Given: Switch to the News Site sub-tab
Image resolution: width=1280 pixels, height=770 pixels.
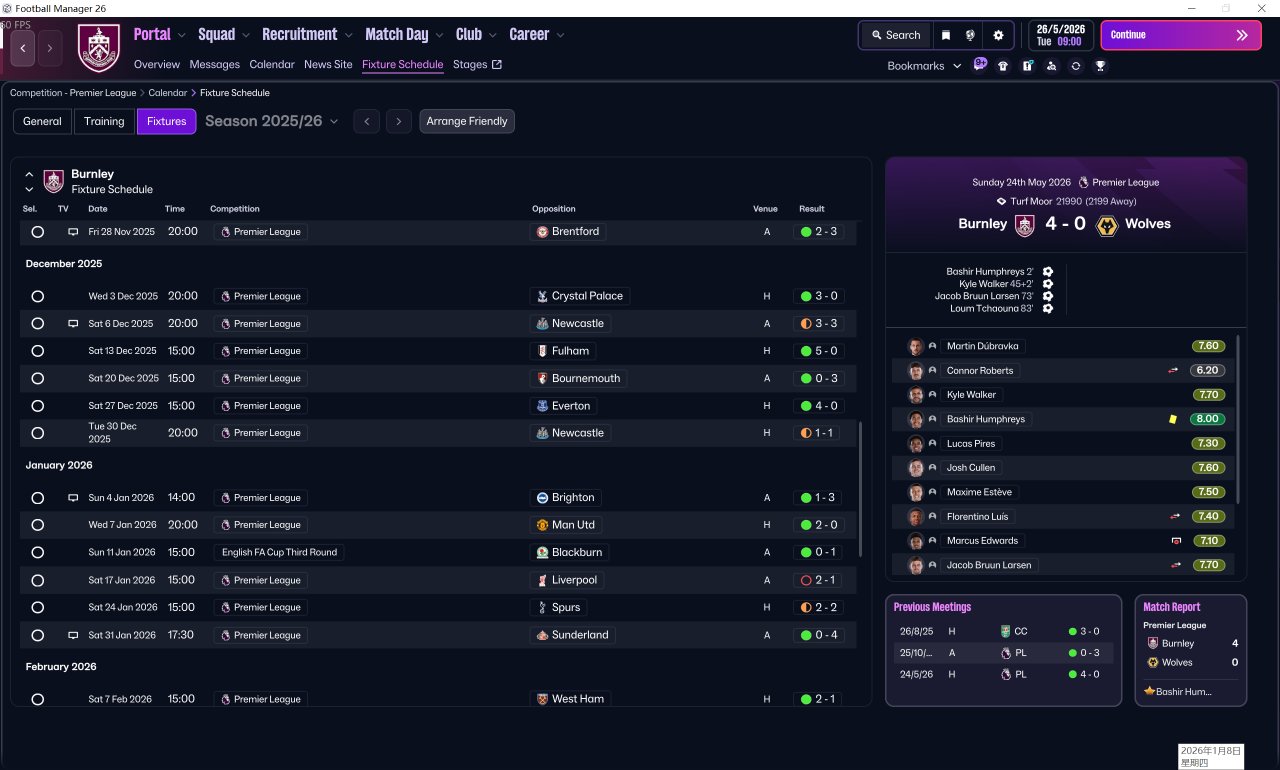Looking at the screenshot, I should (x=328, y=65).
